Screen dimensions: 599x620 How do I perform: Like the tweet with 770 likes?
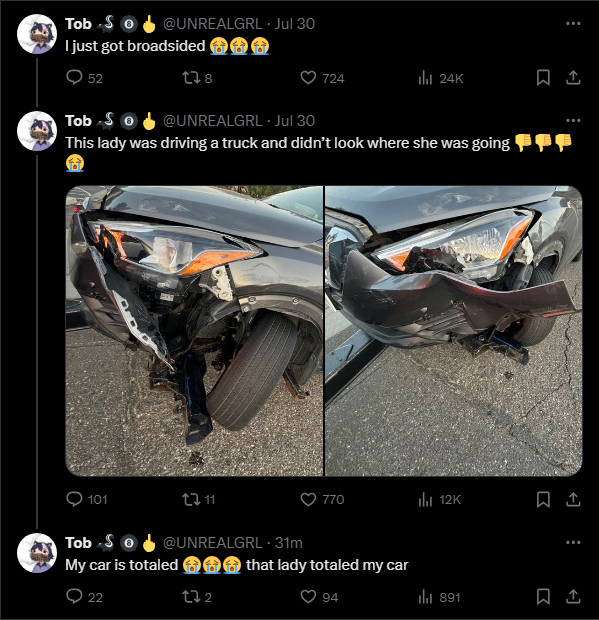point(322,499)
